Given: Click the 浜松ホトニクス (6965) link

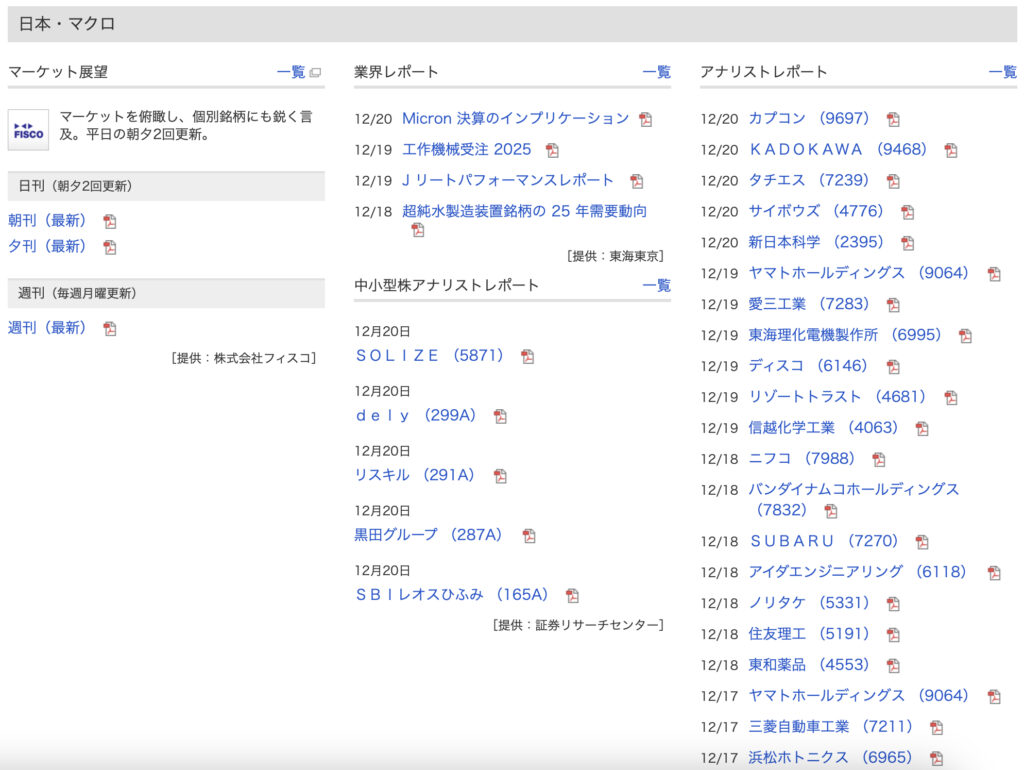Looking at the screenshot, I should point(831,758).
